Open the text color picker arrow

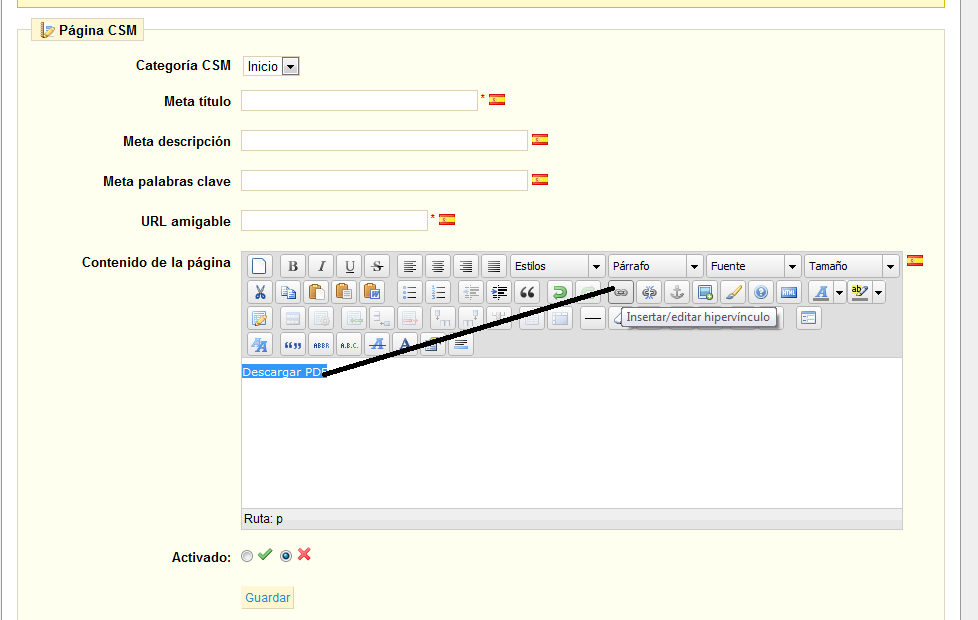839,292
